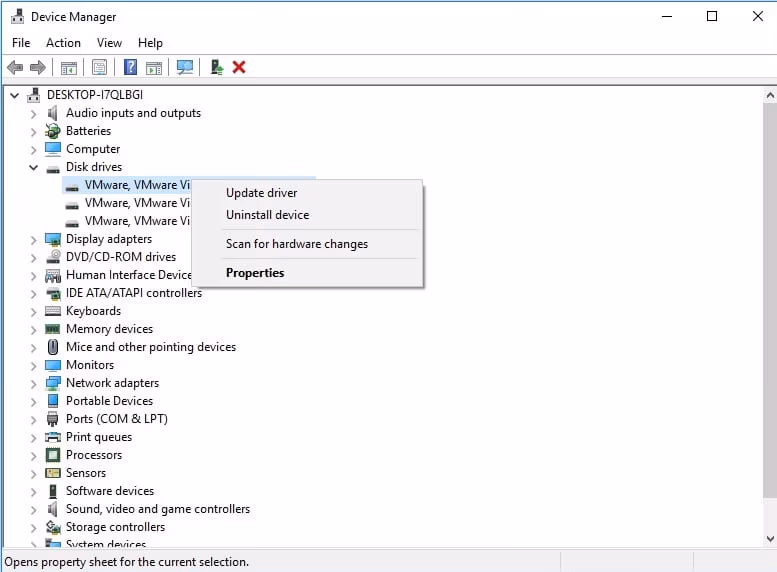Open the Action menu
The height and width of the screenshot is (572, 777).
pyautogui.click(x=63, y=43)
